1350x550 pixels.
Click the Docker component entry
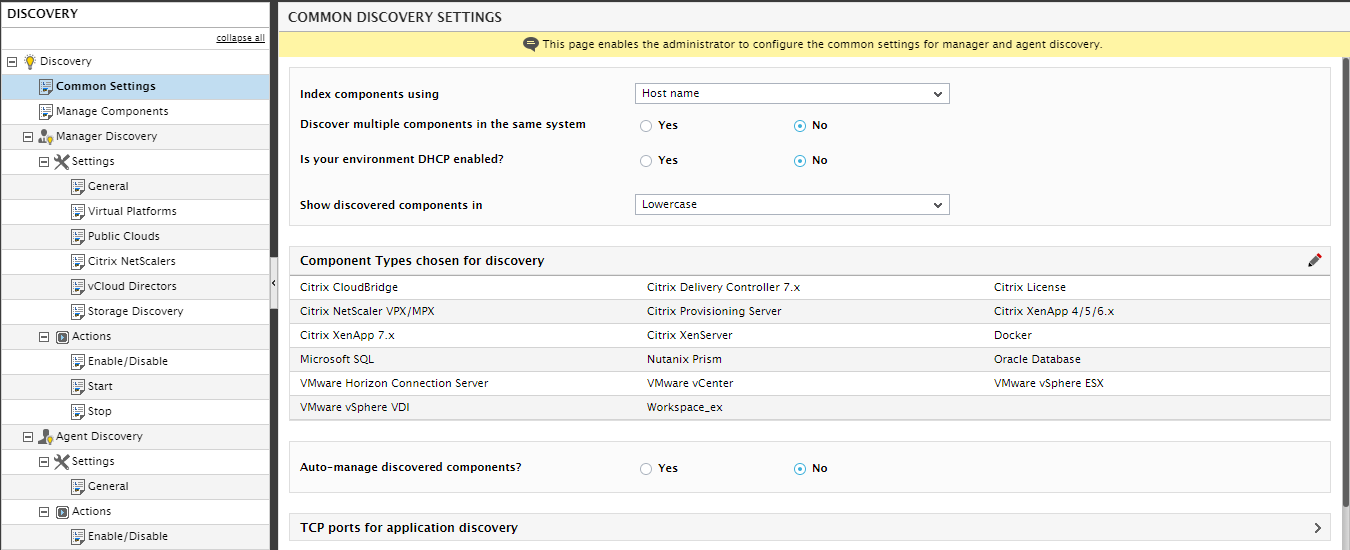(x=1013, y=335)
